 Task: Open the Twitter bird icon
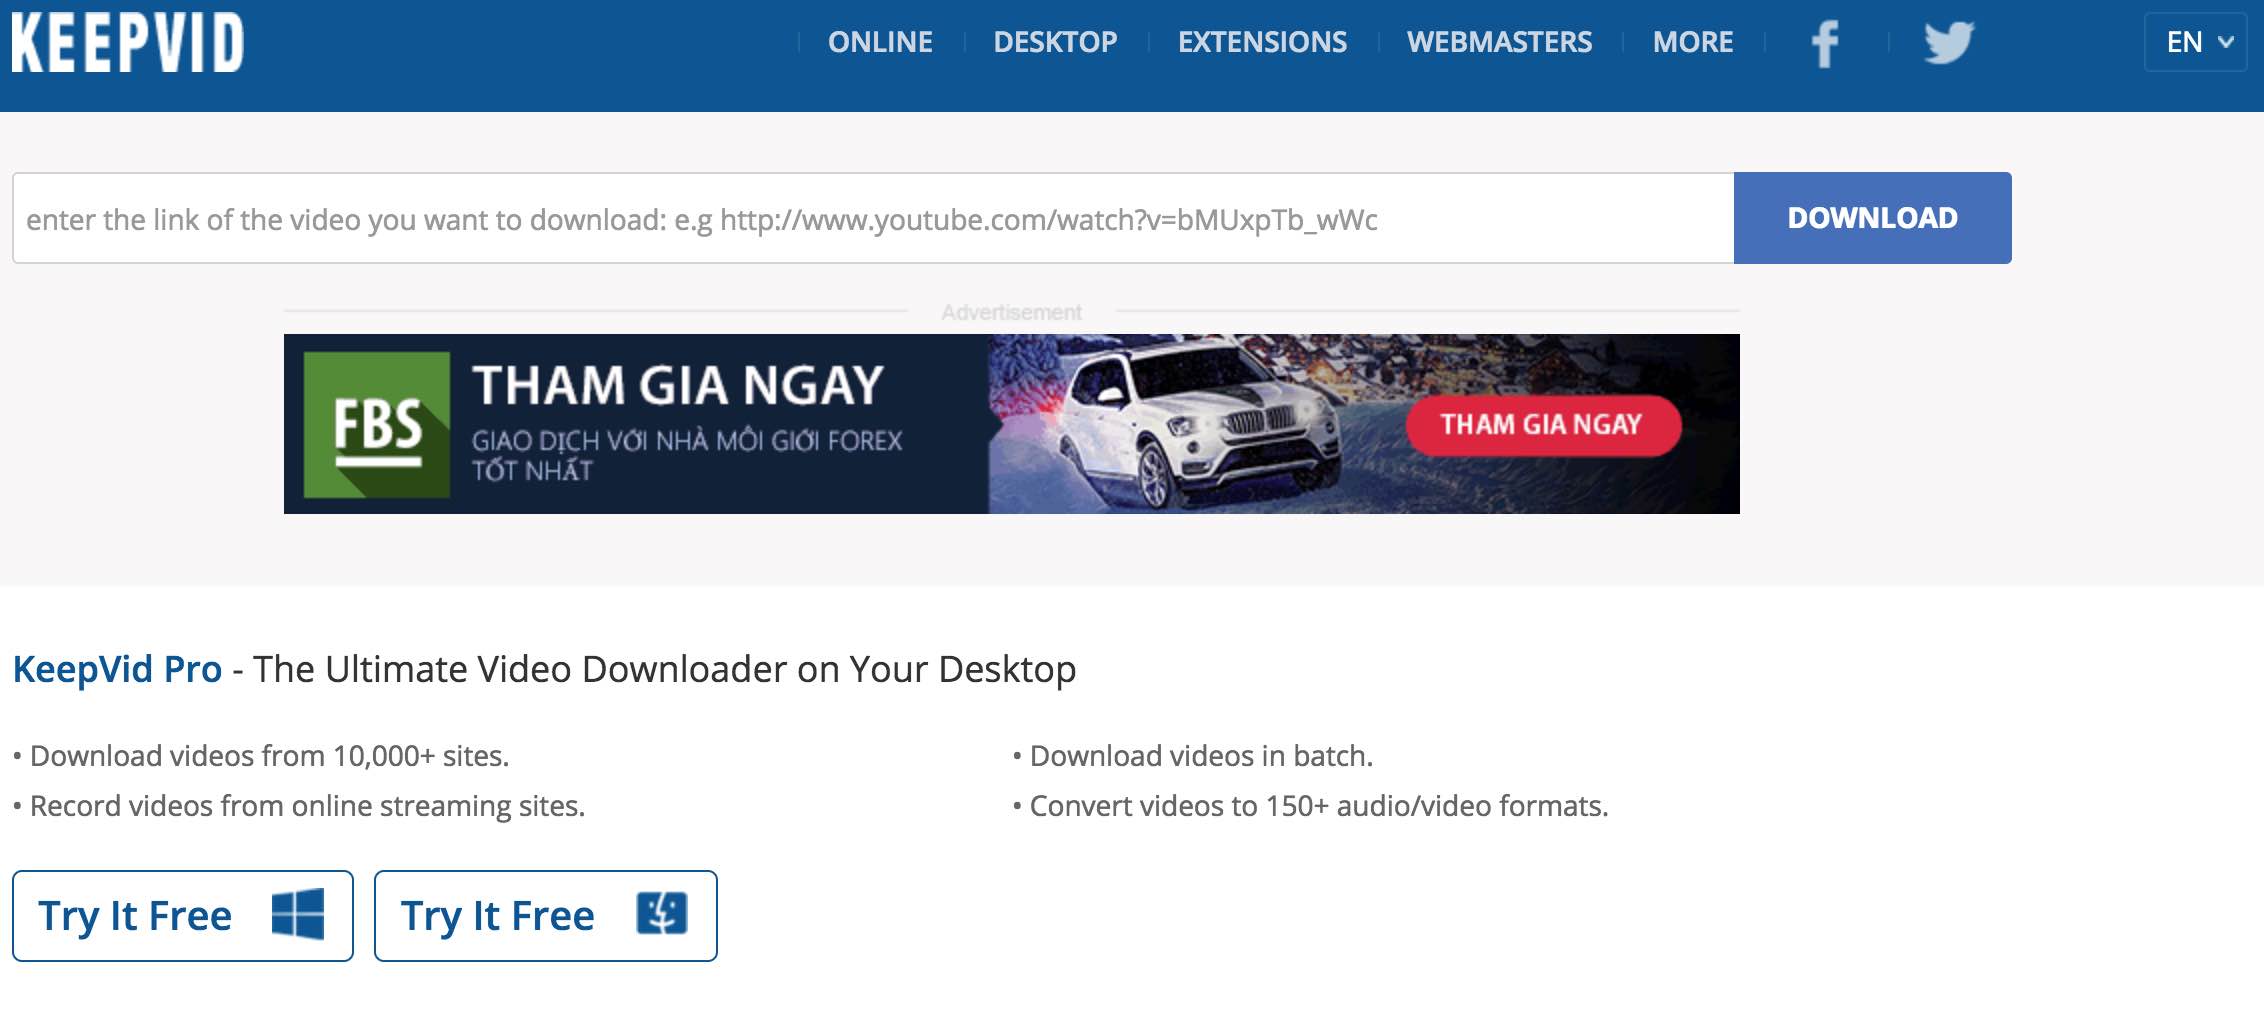click(x=1949, y=43)
